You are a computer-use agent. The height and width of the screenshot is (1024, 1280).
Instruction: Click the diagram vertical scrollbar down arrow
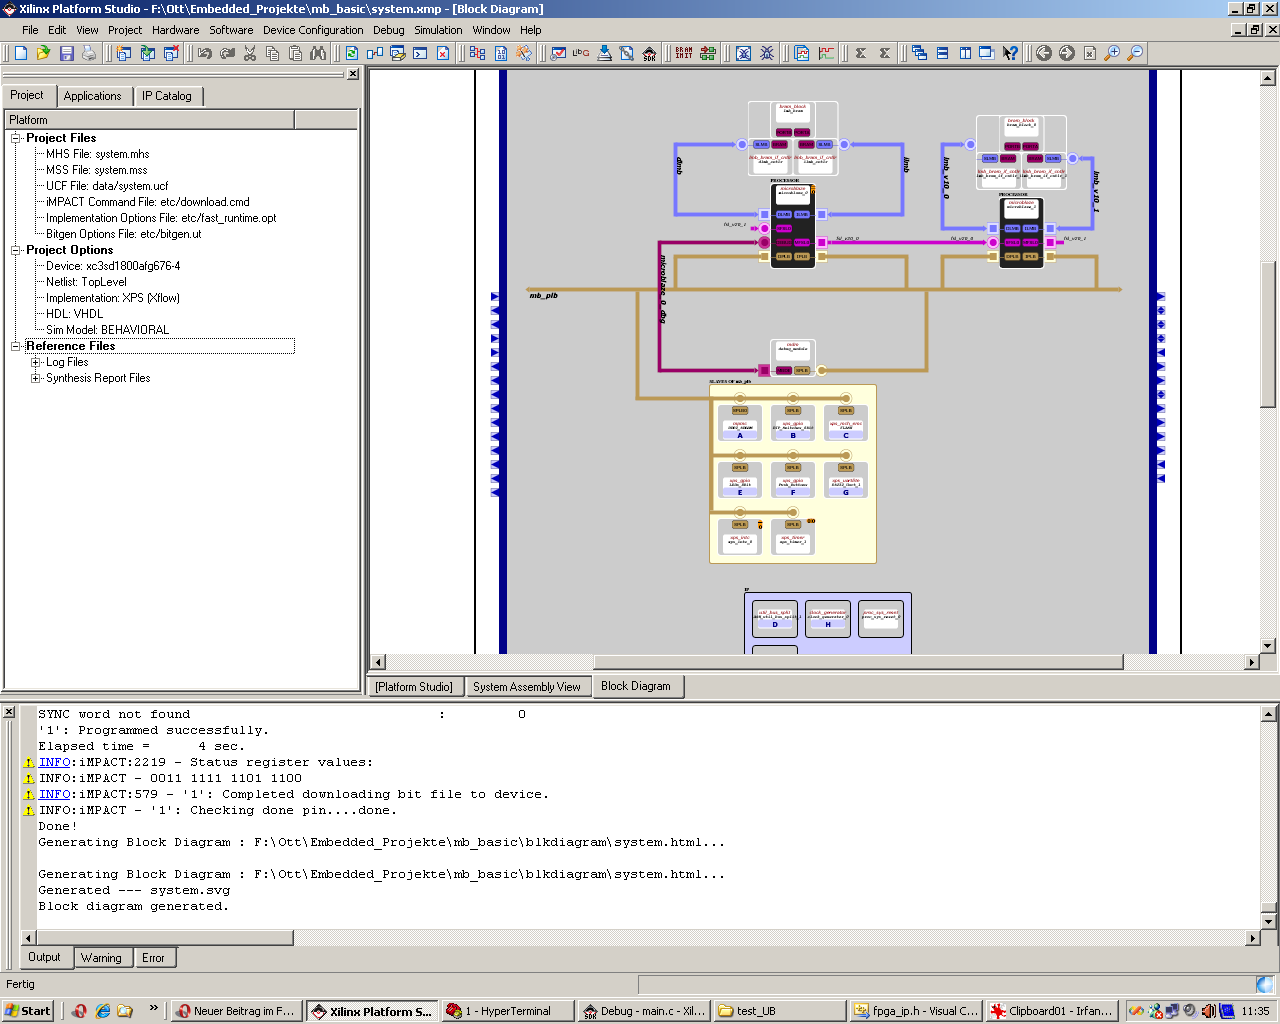click(x=1268, y=646)
